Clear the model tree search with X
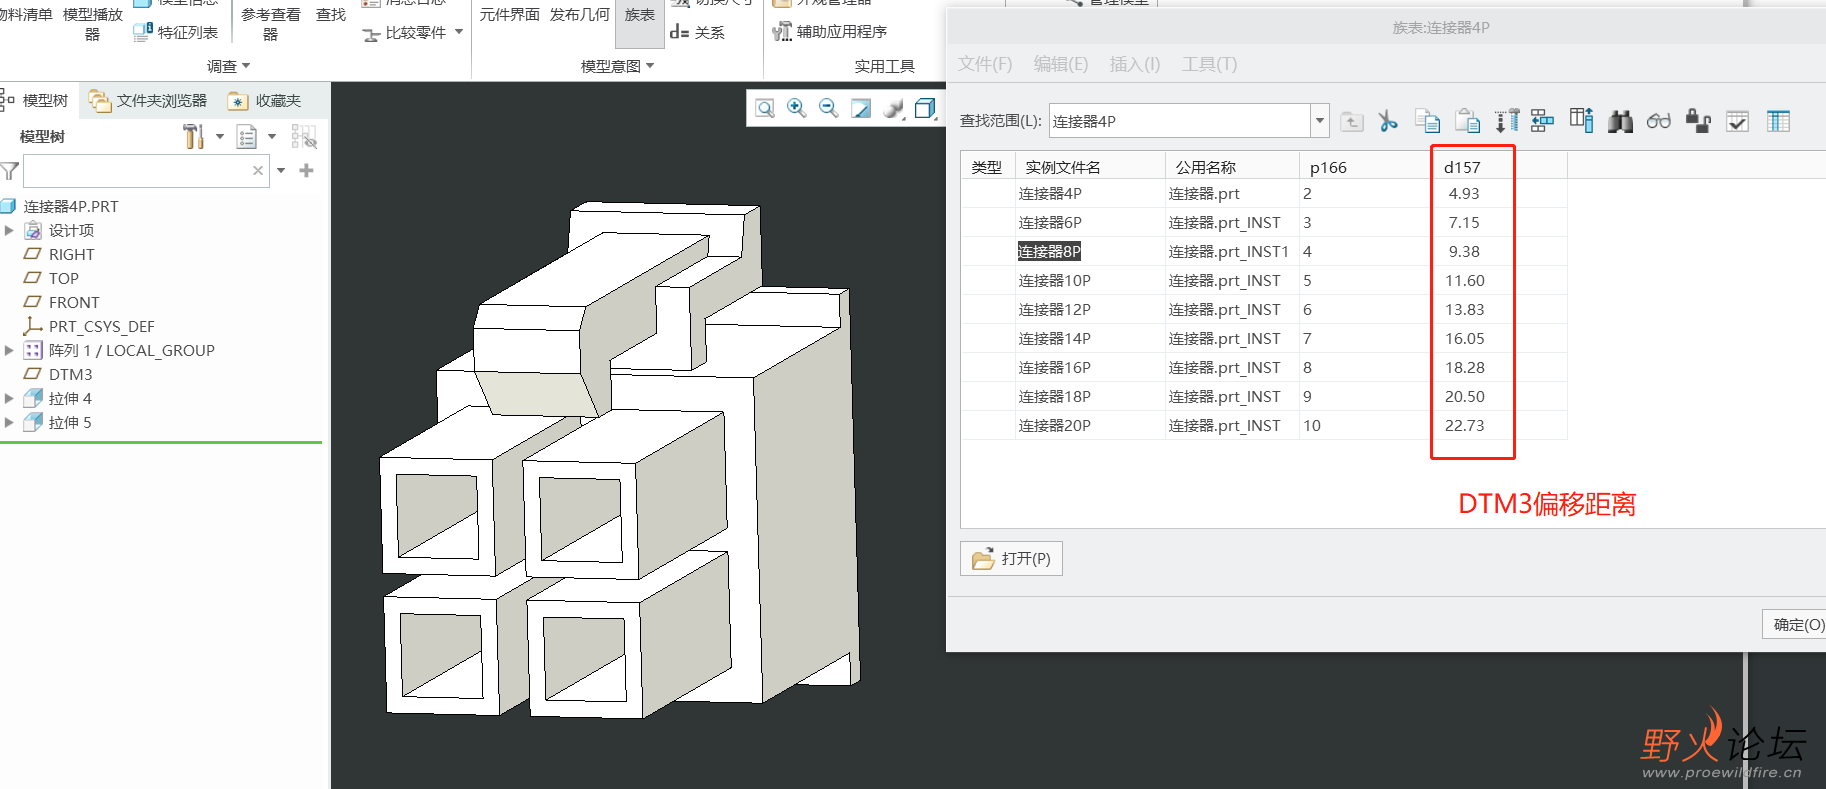 [258, 171]
